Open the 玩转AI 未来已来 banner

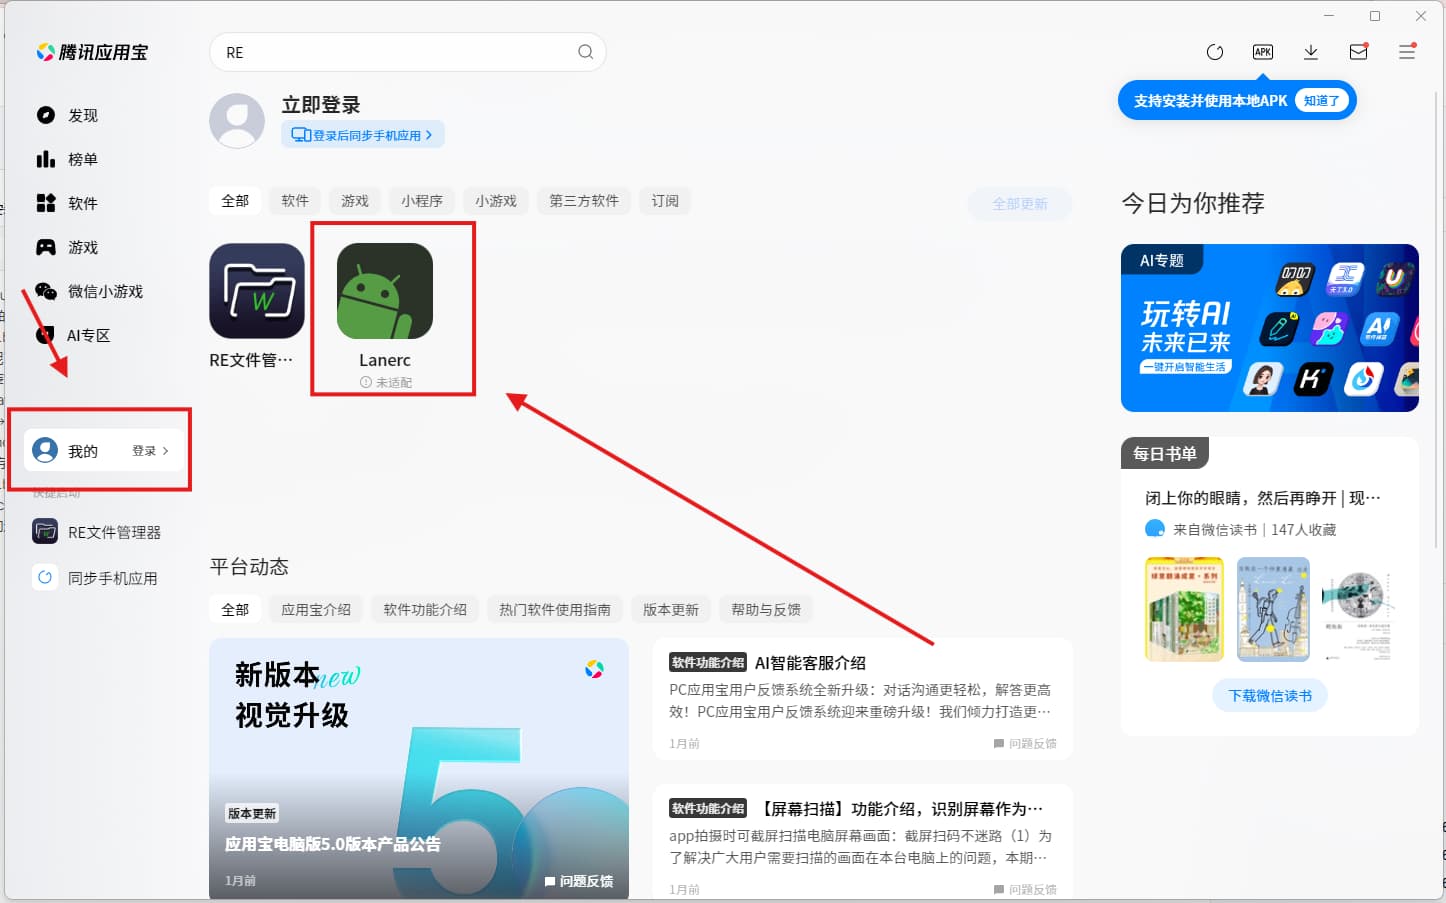(1270, 328)
